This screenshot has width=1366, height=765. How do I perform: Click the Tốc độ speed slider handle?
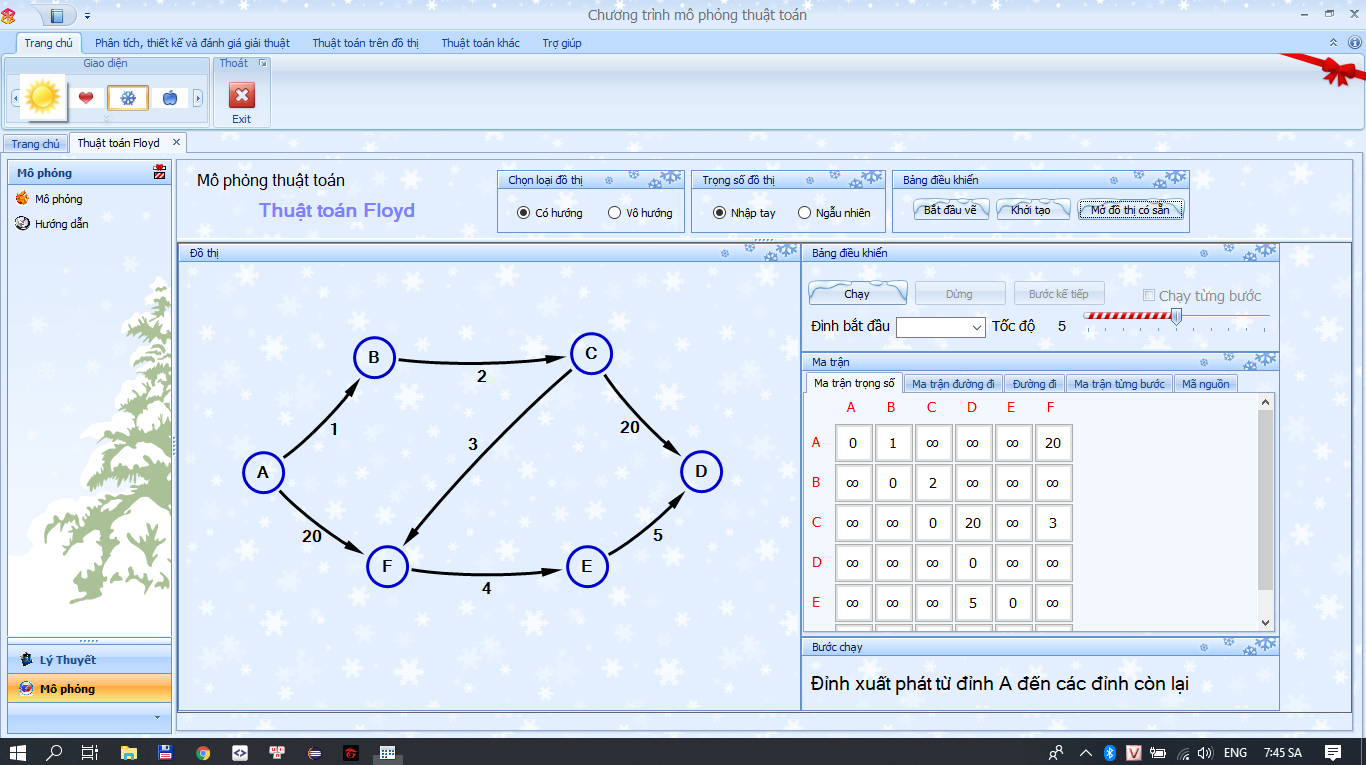click(1176, 317)
